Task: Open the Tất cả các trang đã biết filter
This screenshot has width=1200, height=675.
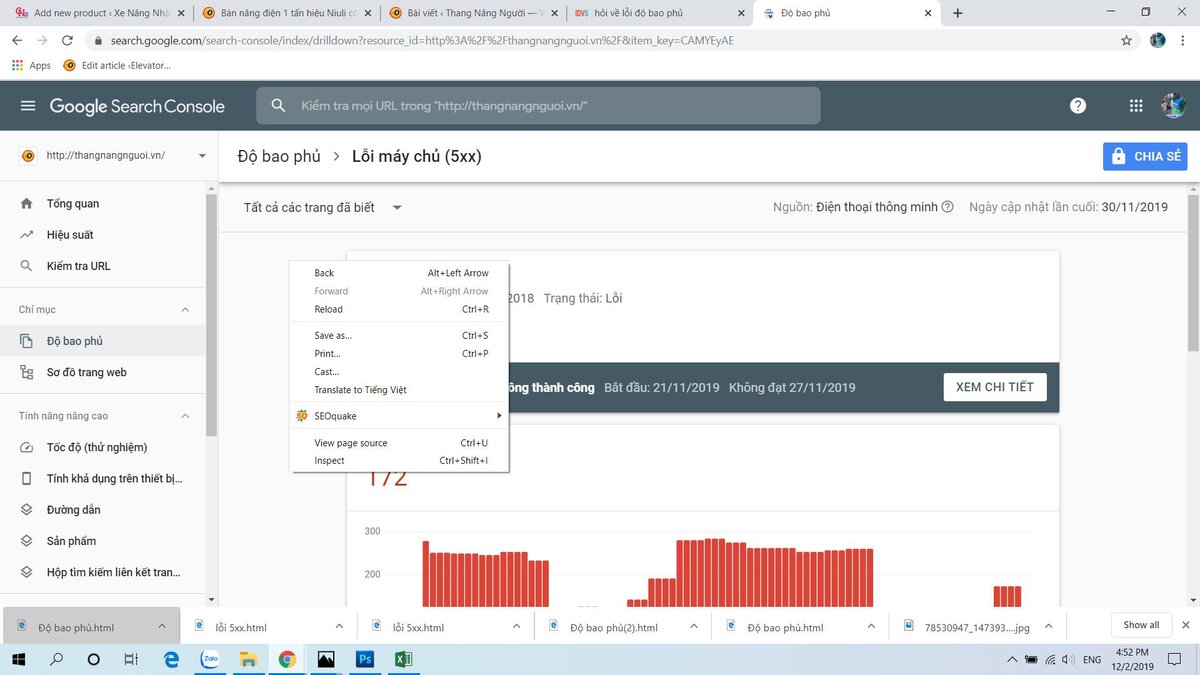Action: pos(323,207)
